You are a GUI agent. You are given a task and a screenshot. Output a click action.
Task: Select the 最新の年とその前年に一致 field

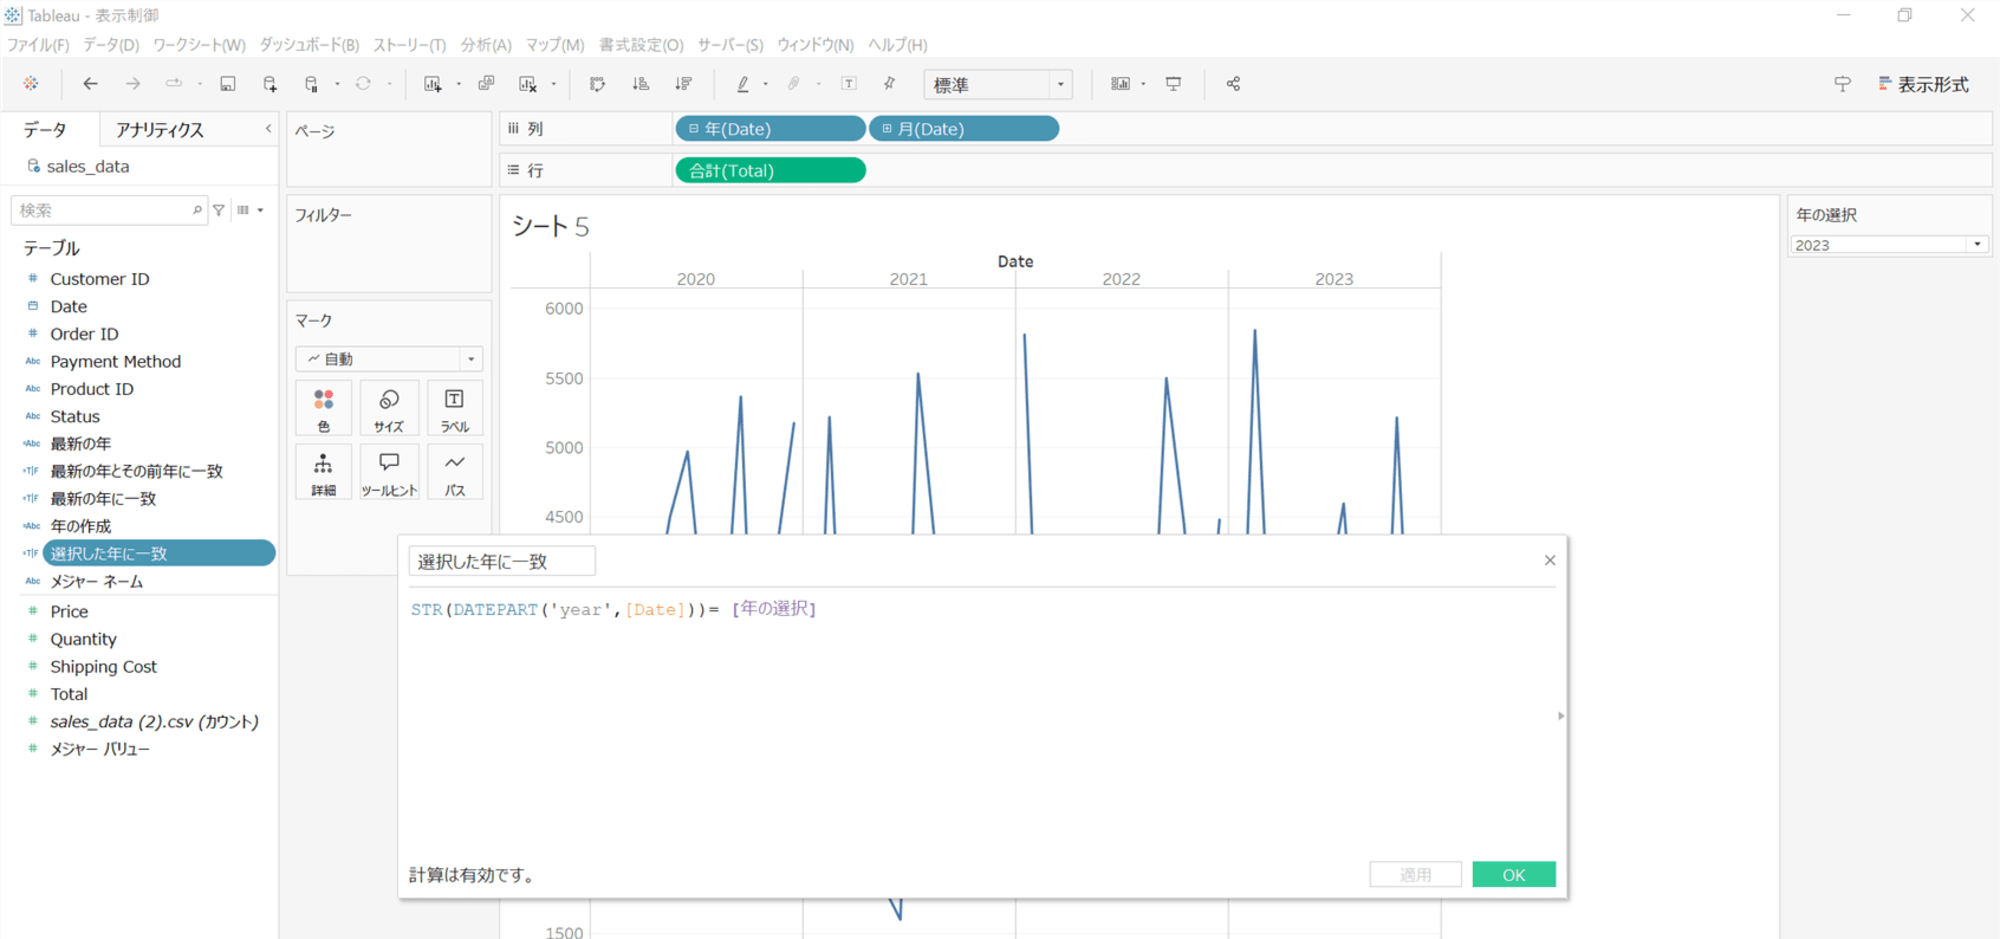pyautogui.click(x=137, y=471)
